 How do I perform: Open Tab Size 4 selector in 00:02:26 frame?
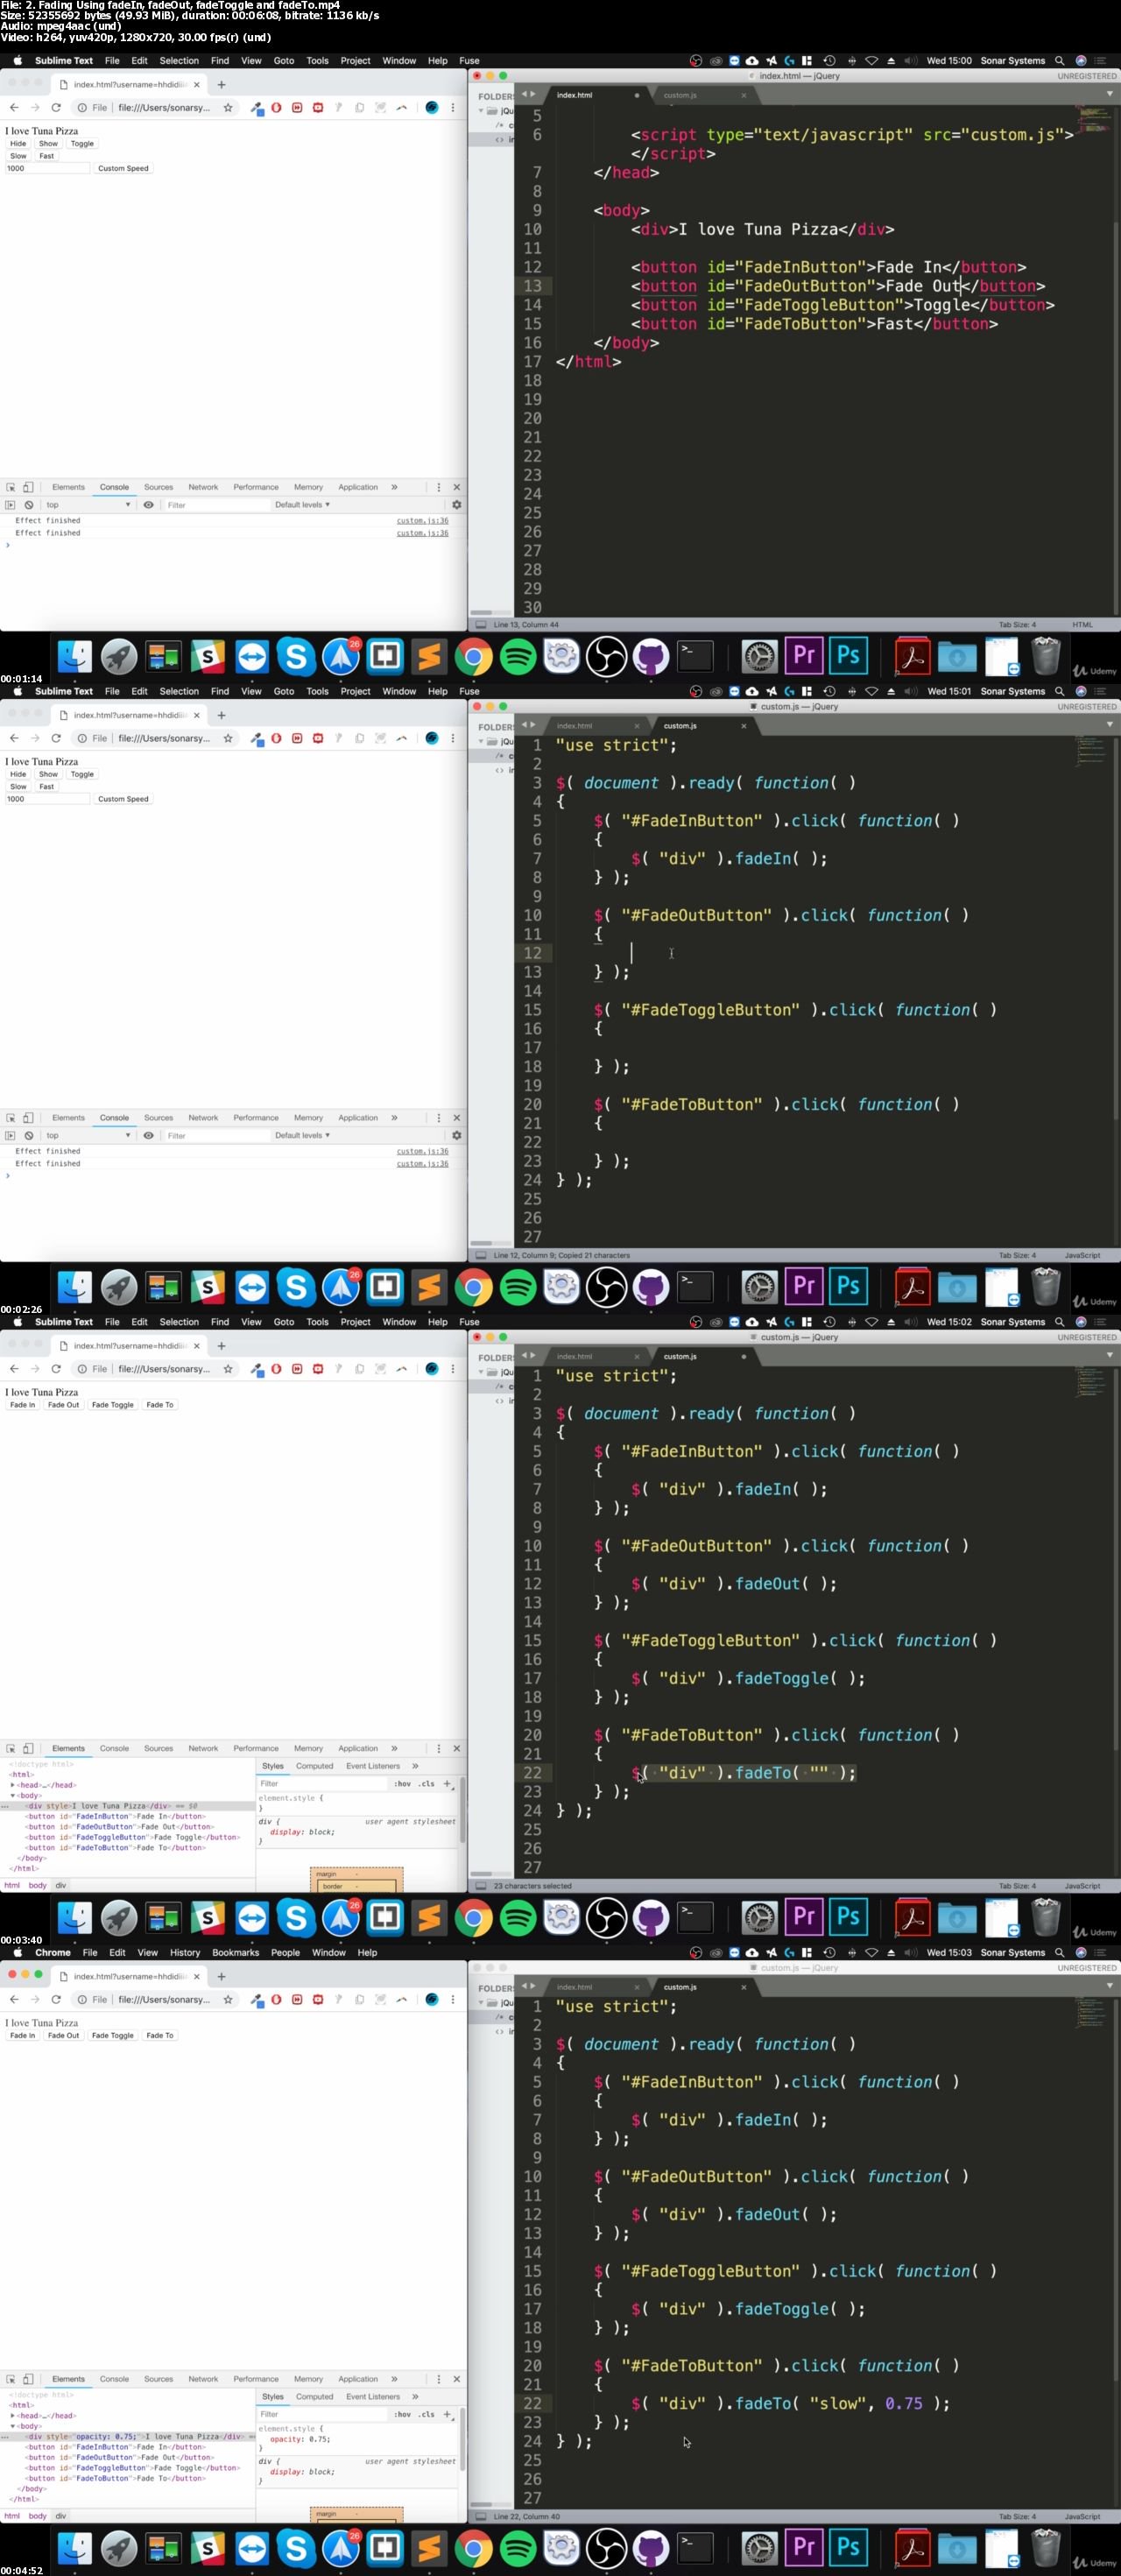coord(1017,1256)
